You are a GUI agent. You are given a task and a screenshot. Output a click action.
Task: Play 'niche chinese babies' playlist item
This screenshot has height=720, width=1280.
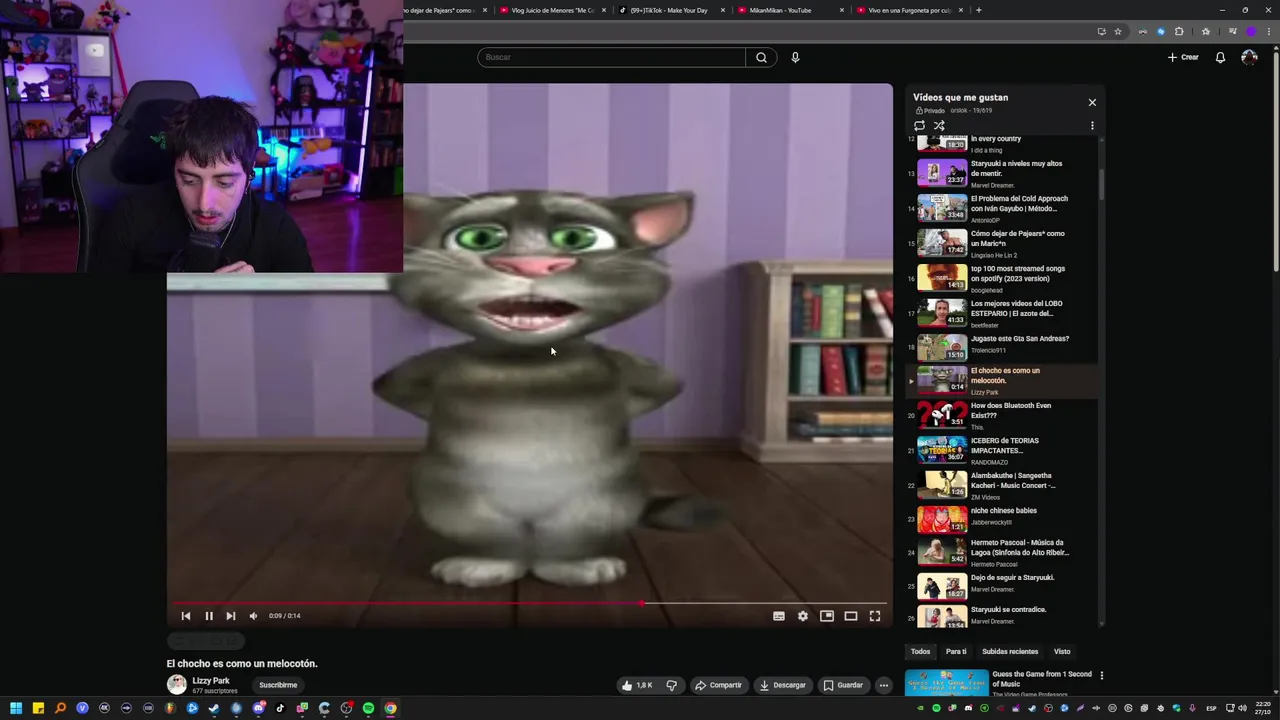[x=1002, y=518]
